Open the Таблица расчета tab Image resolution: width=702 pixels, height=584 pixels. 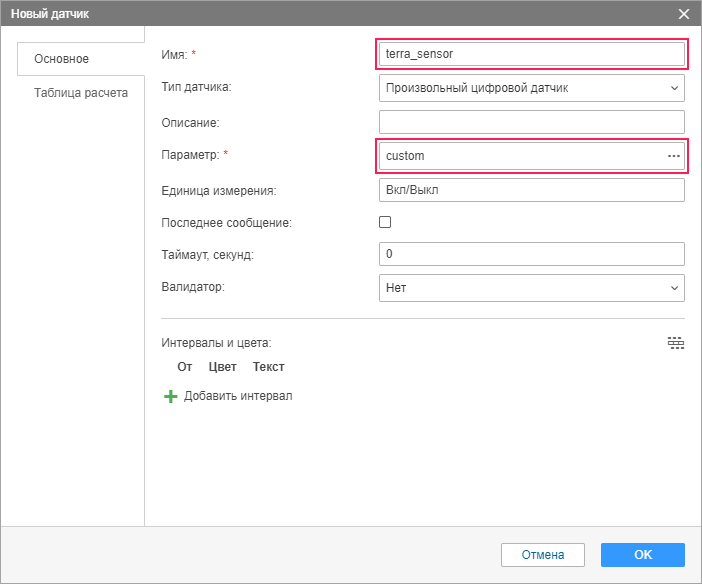tap(81, 93)
